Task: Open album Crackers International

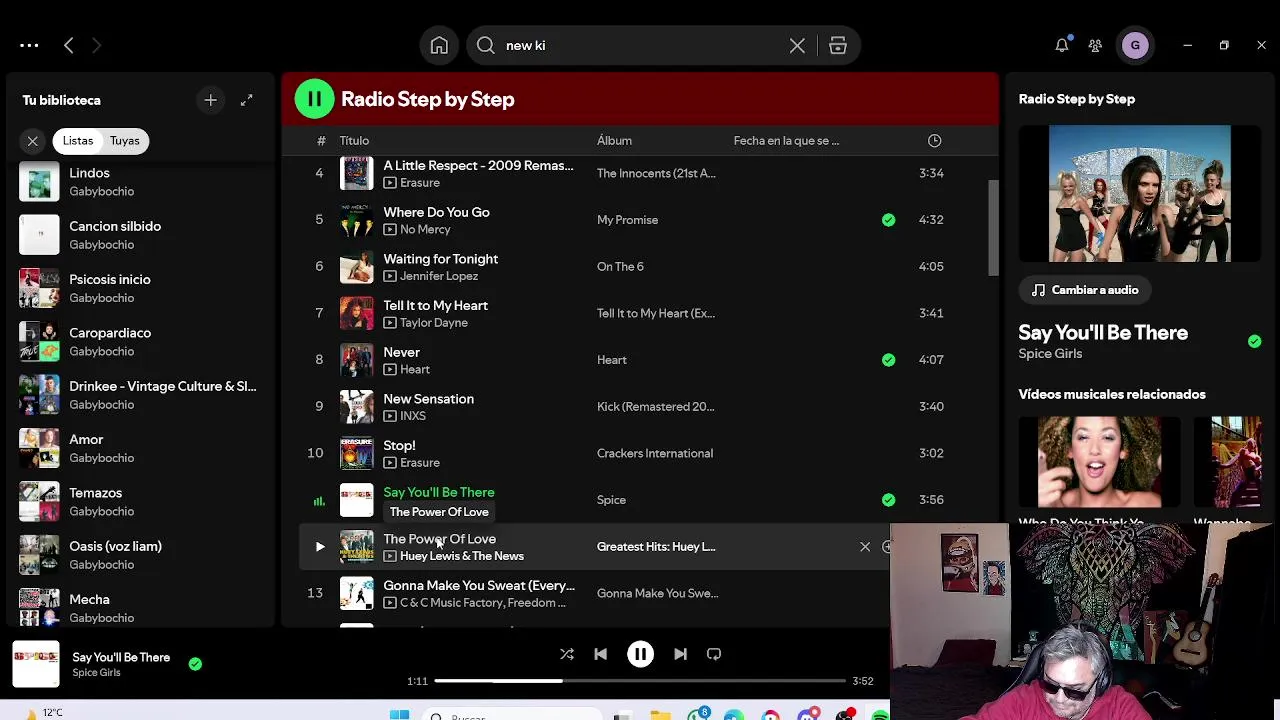Action: [x=655, y=453]
